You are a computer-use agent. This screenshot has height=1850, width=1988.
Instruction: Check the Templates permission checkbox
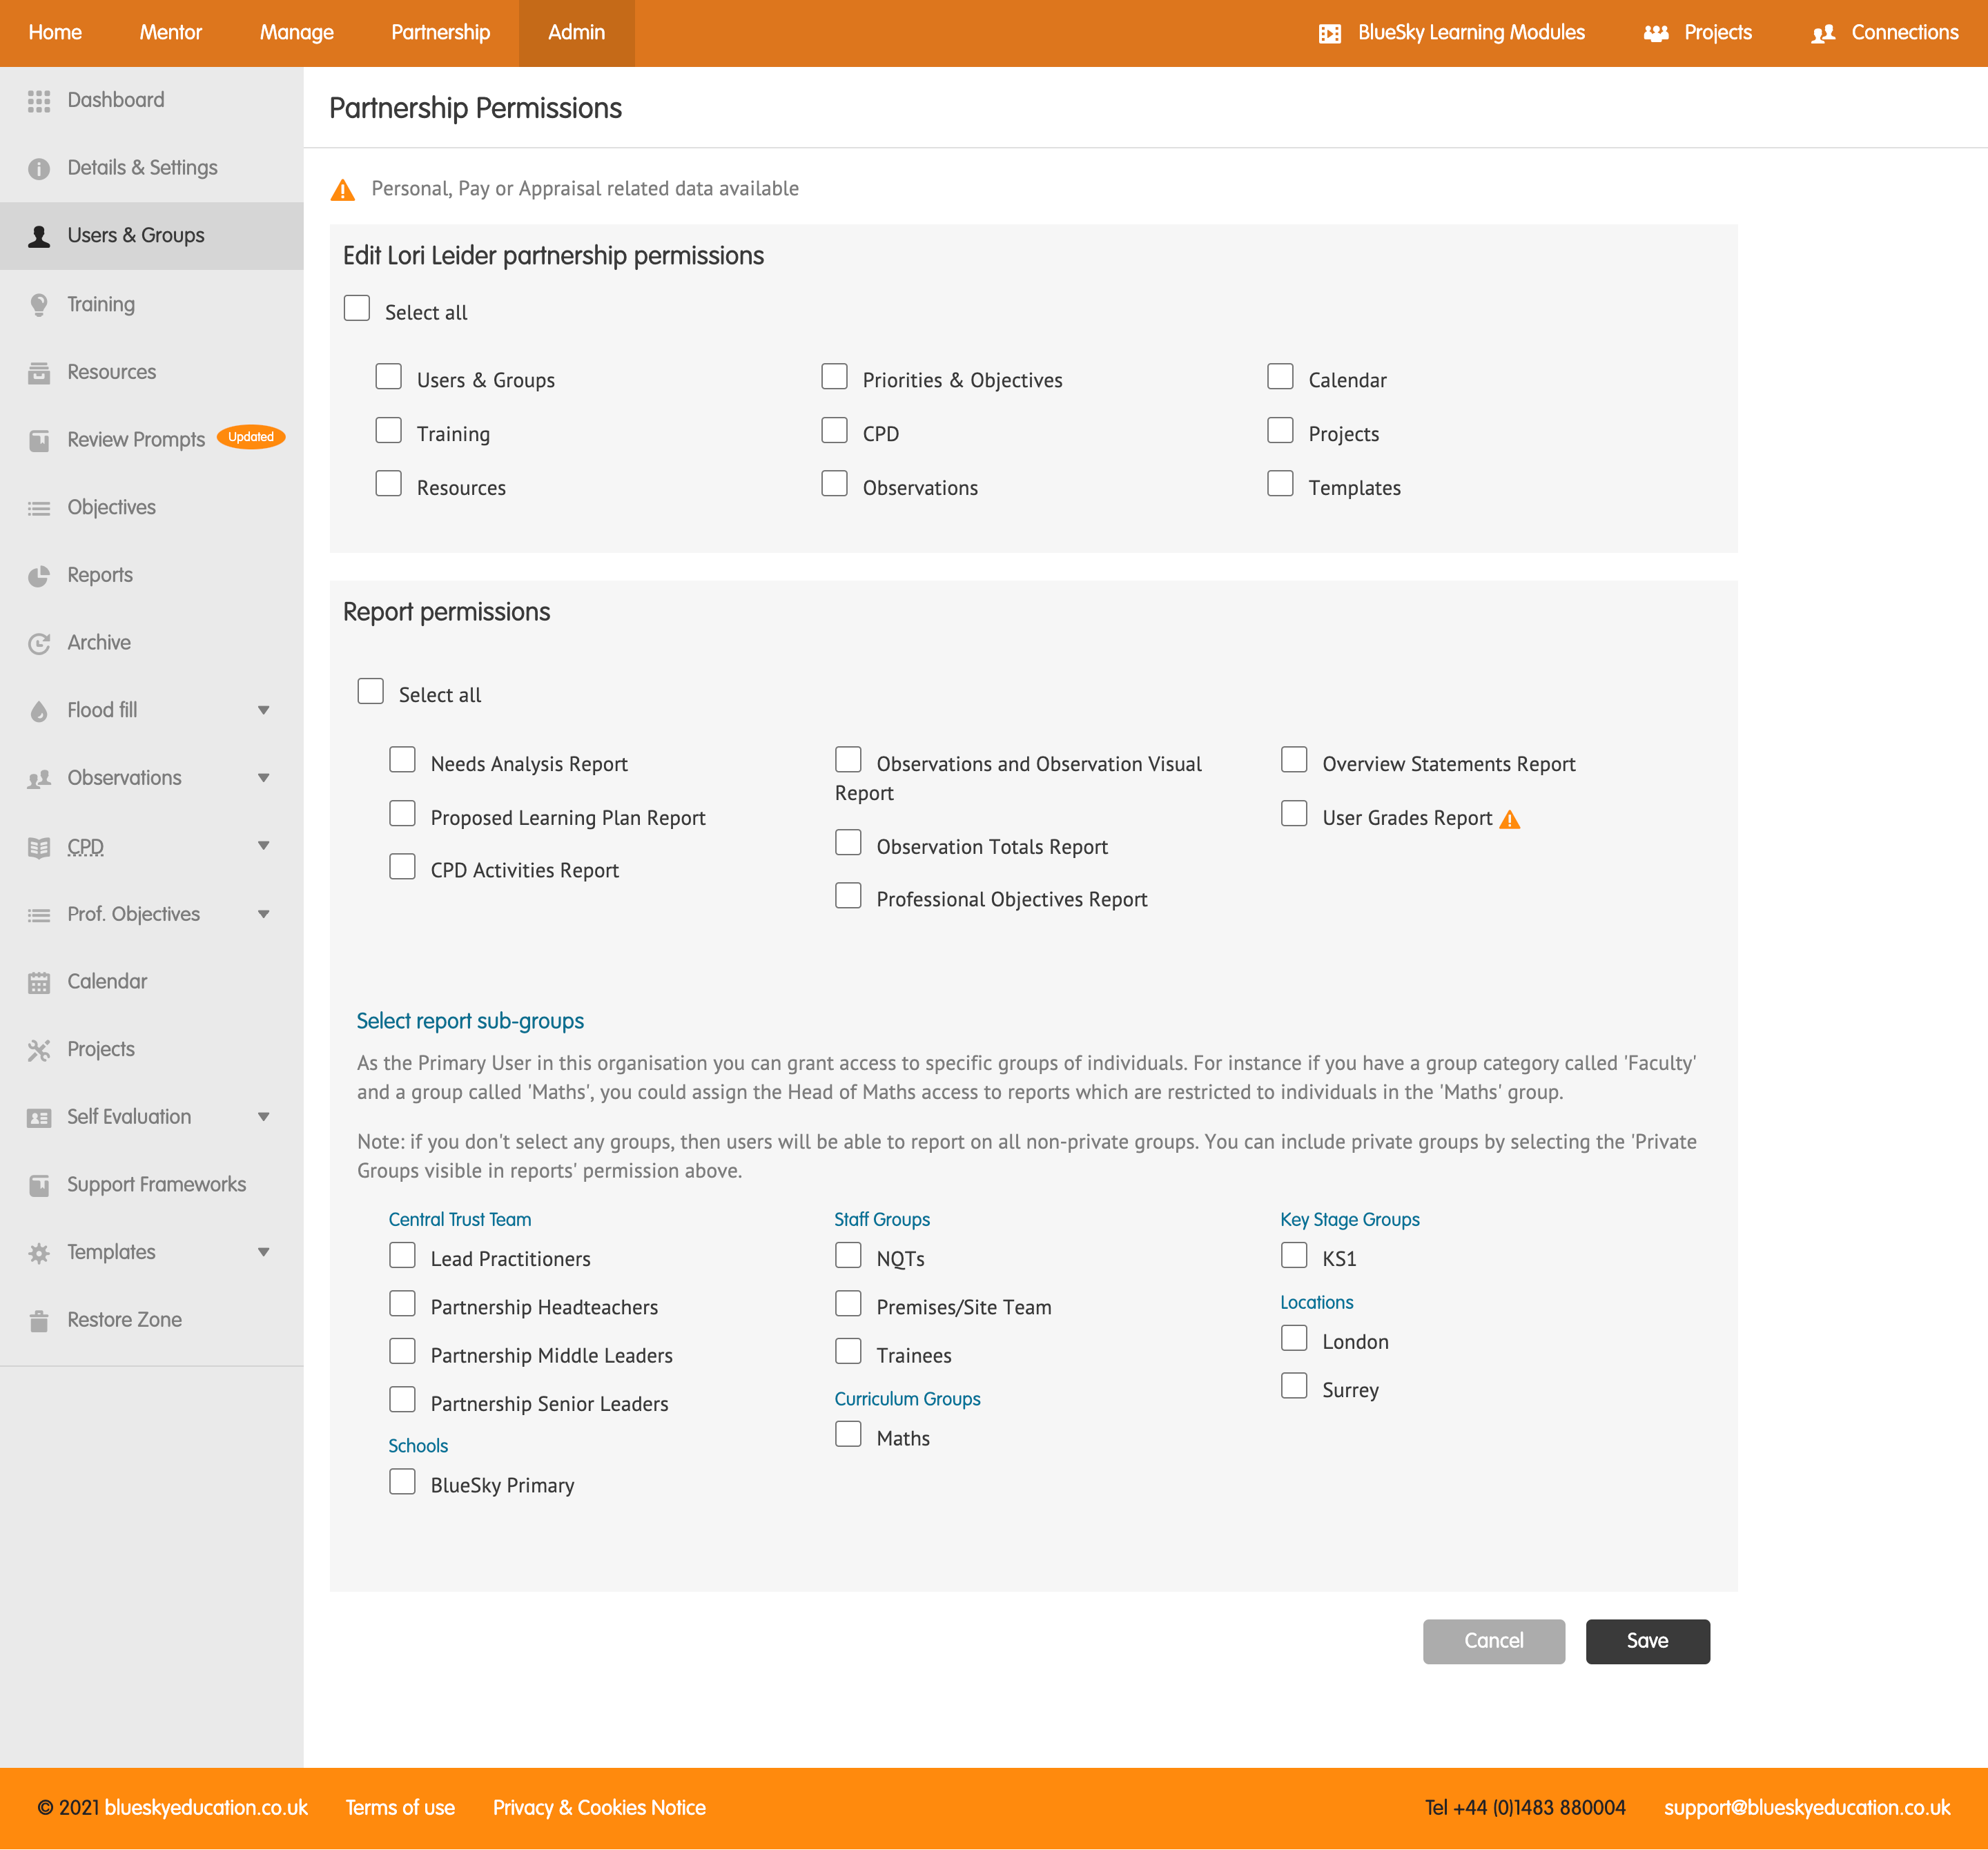pyautogui.click(x=1280, y=484)
